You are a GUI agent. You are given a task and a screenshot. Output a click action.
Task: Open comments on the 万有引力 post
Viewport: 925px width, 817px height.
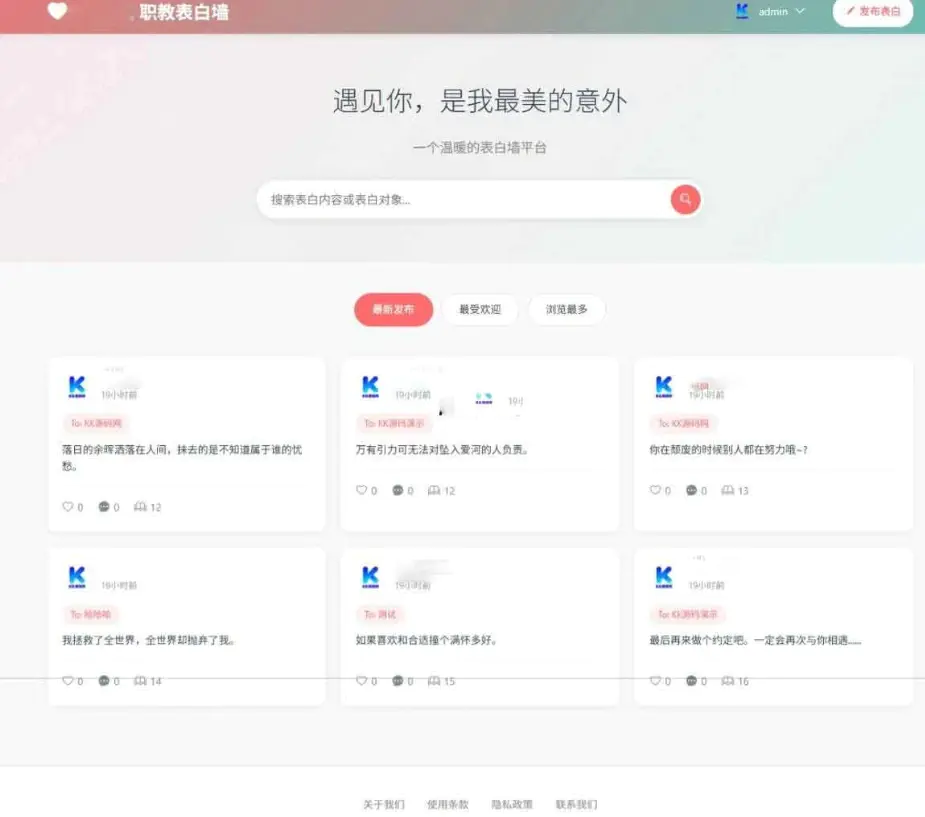[398, 490]
